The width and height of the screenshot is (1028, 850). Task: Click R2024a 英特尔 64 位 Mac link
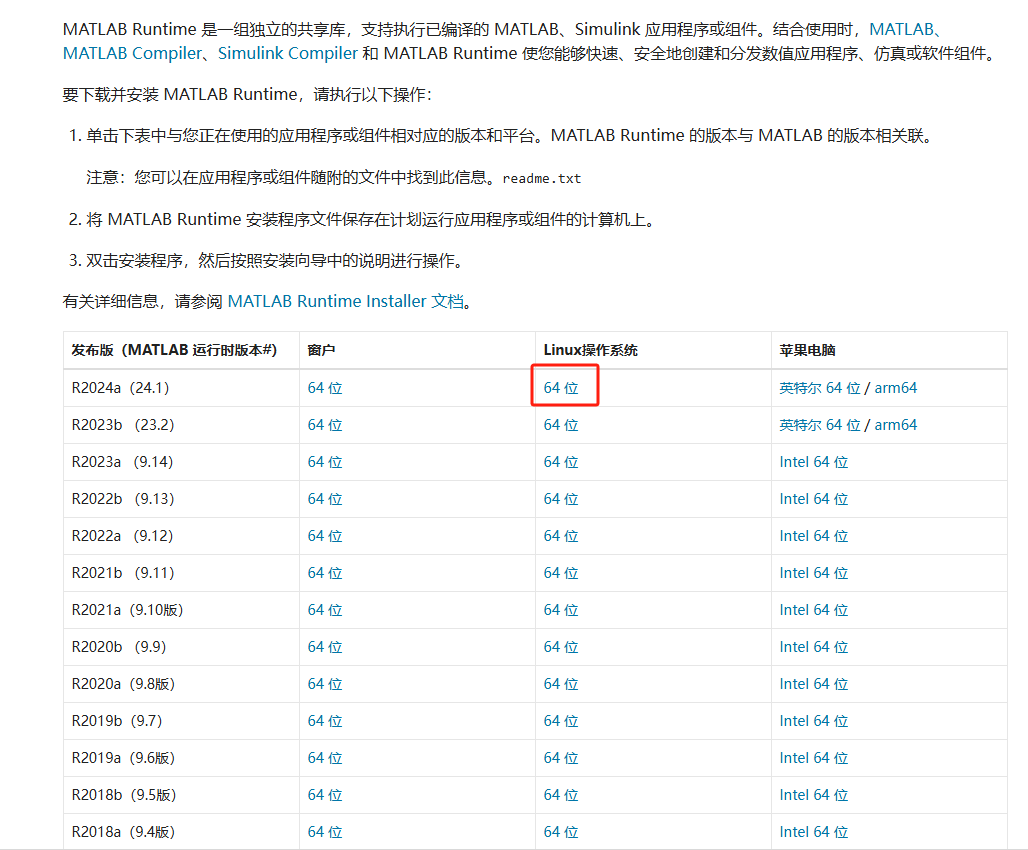820,388
